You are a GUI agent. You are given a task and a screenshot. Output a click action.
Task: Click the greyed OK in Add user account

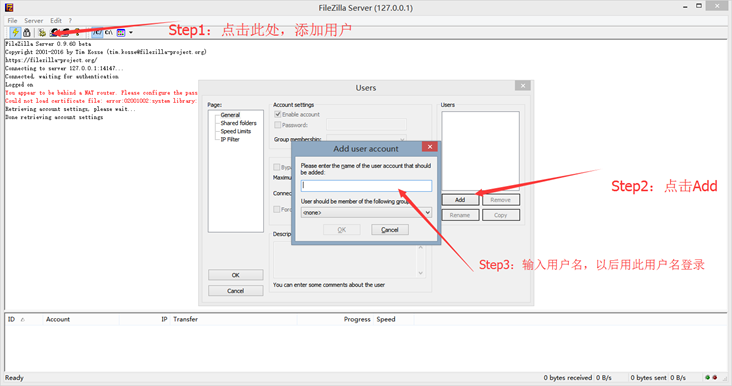tap(342, 230)
